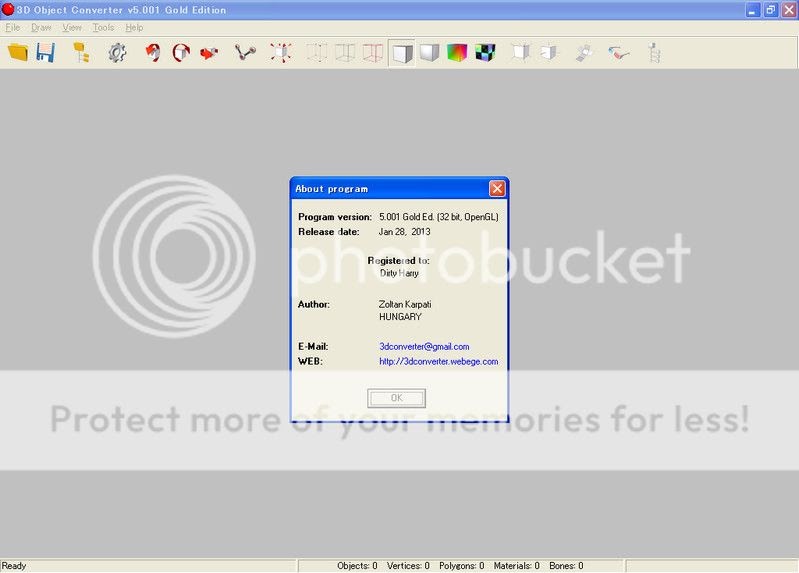Open the Help menu
Screen dimensions: 799x573
tap(134, 28)
